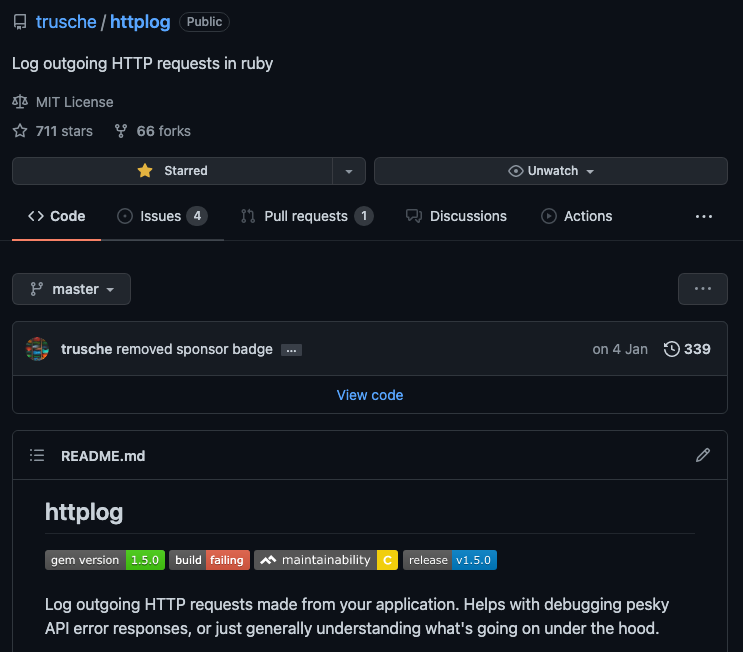Viewport: 743px width, 652px height.
Task: Click the pencil edit icon for README.md
Action: [x=703, y=455]
